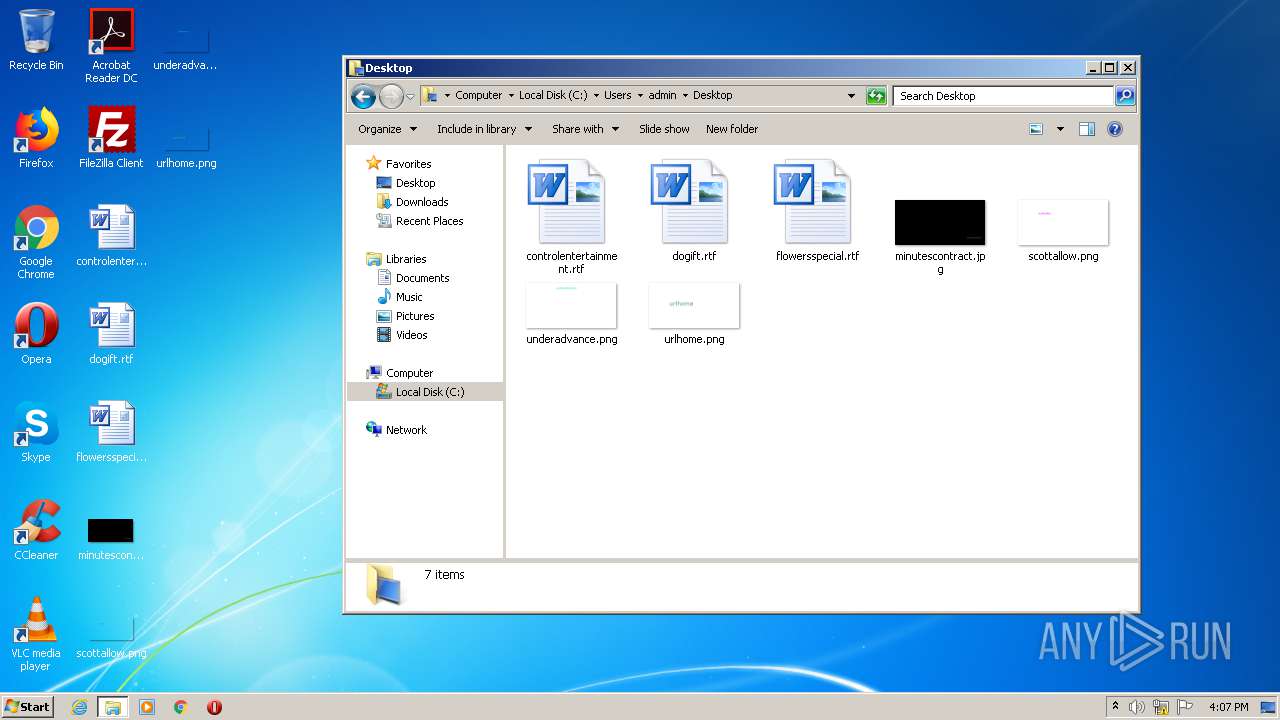The image size is (1280, 720).
Task: Open Network in navigation pane
Action: point(396,430)
